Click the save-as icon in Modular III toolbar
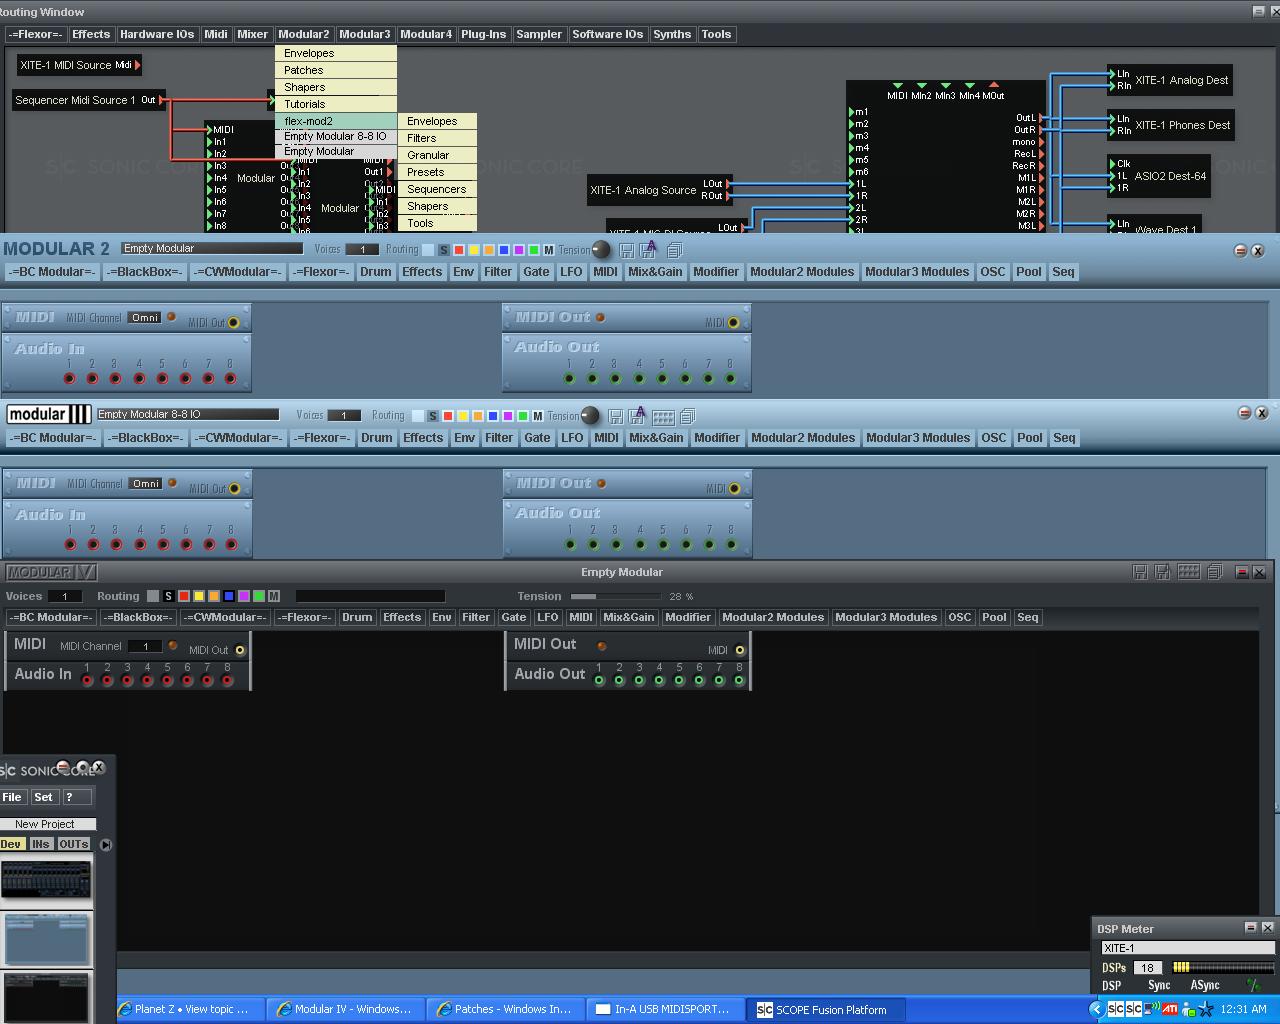This screenshot has height=1024, width=1280. pyautogui.click(x=637, y=416)
